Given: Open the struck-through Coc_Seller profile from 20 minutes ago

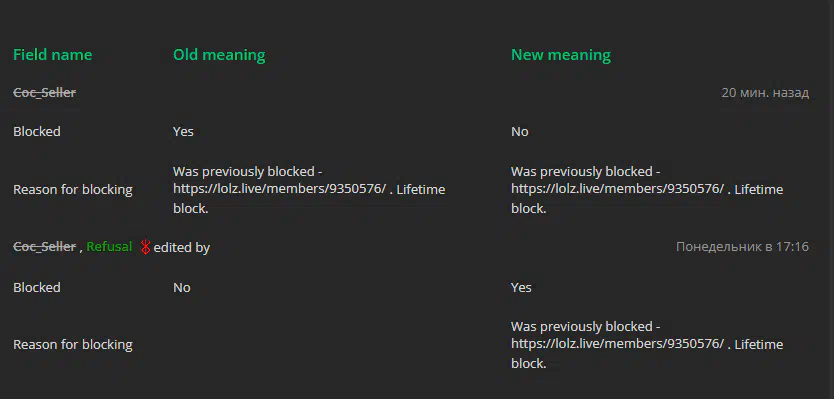Looking at the screenshot, I should (x=44, y=93).
